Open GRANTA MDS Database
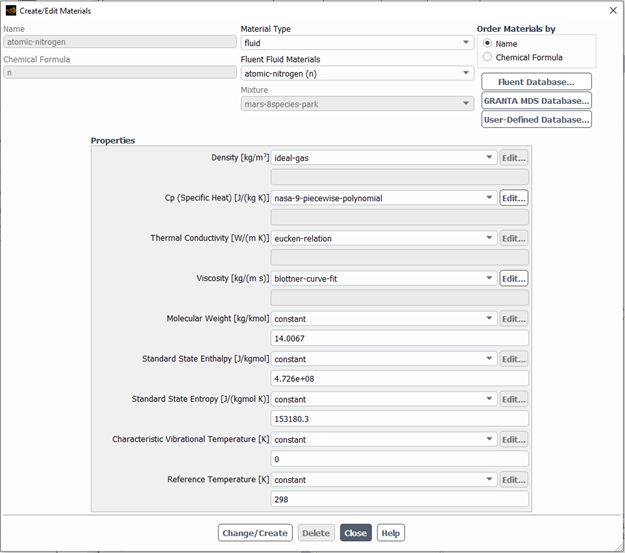The width and height of the screenshot is (625, 553). click(x=536, y=101)
